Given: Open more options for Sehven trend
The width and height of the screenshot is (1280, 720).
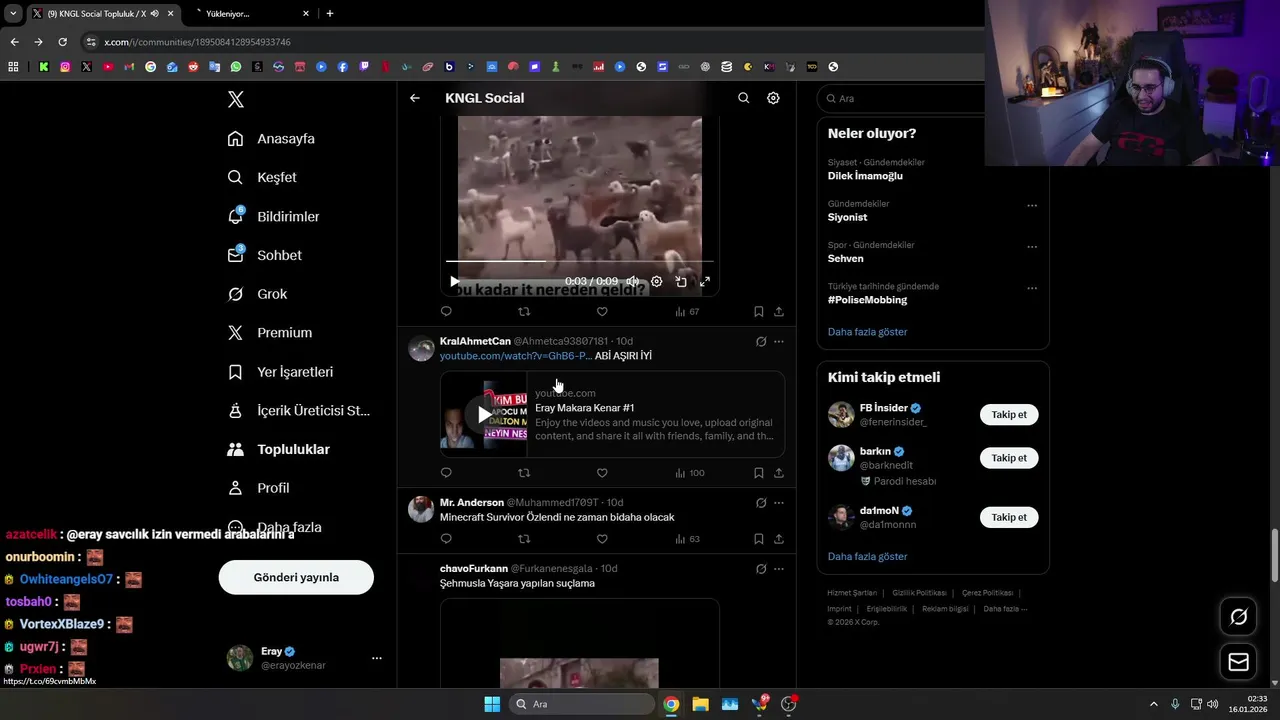Looking at the screenshot, I should (1032, 247).
